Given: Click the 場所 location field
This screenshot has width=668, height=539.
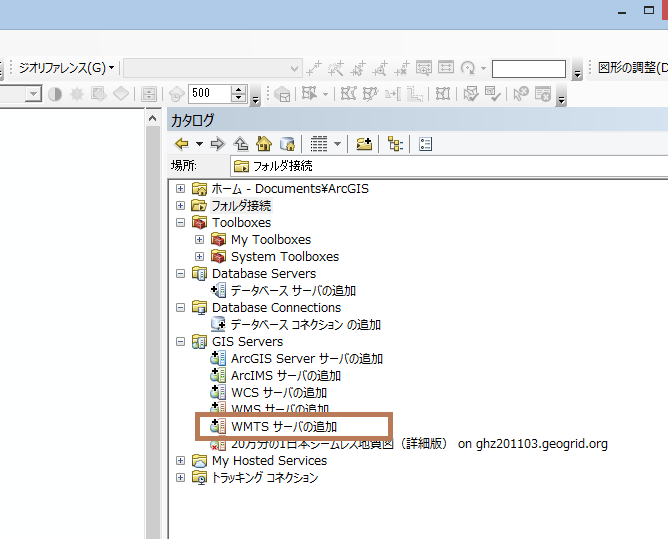Looking at the screenshot, I should (449, 166).
